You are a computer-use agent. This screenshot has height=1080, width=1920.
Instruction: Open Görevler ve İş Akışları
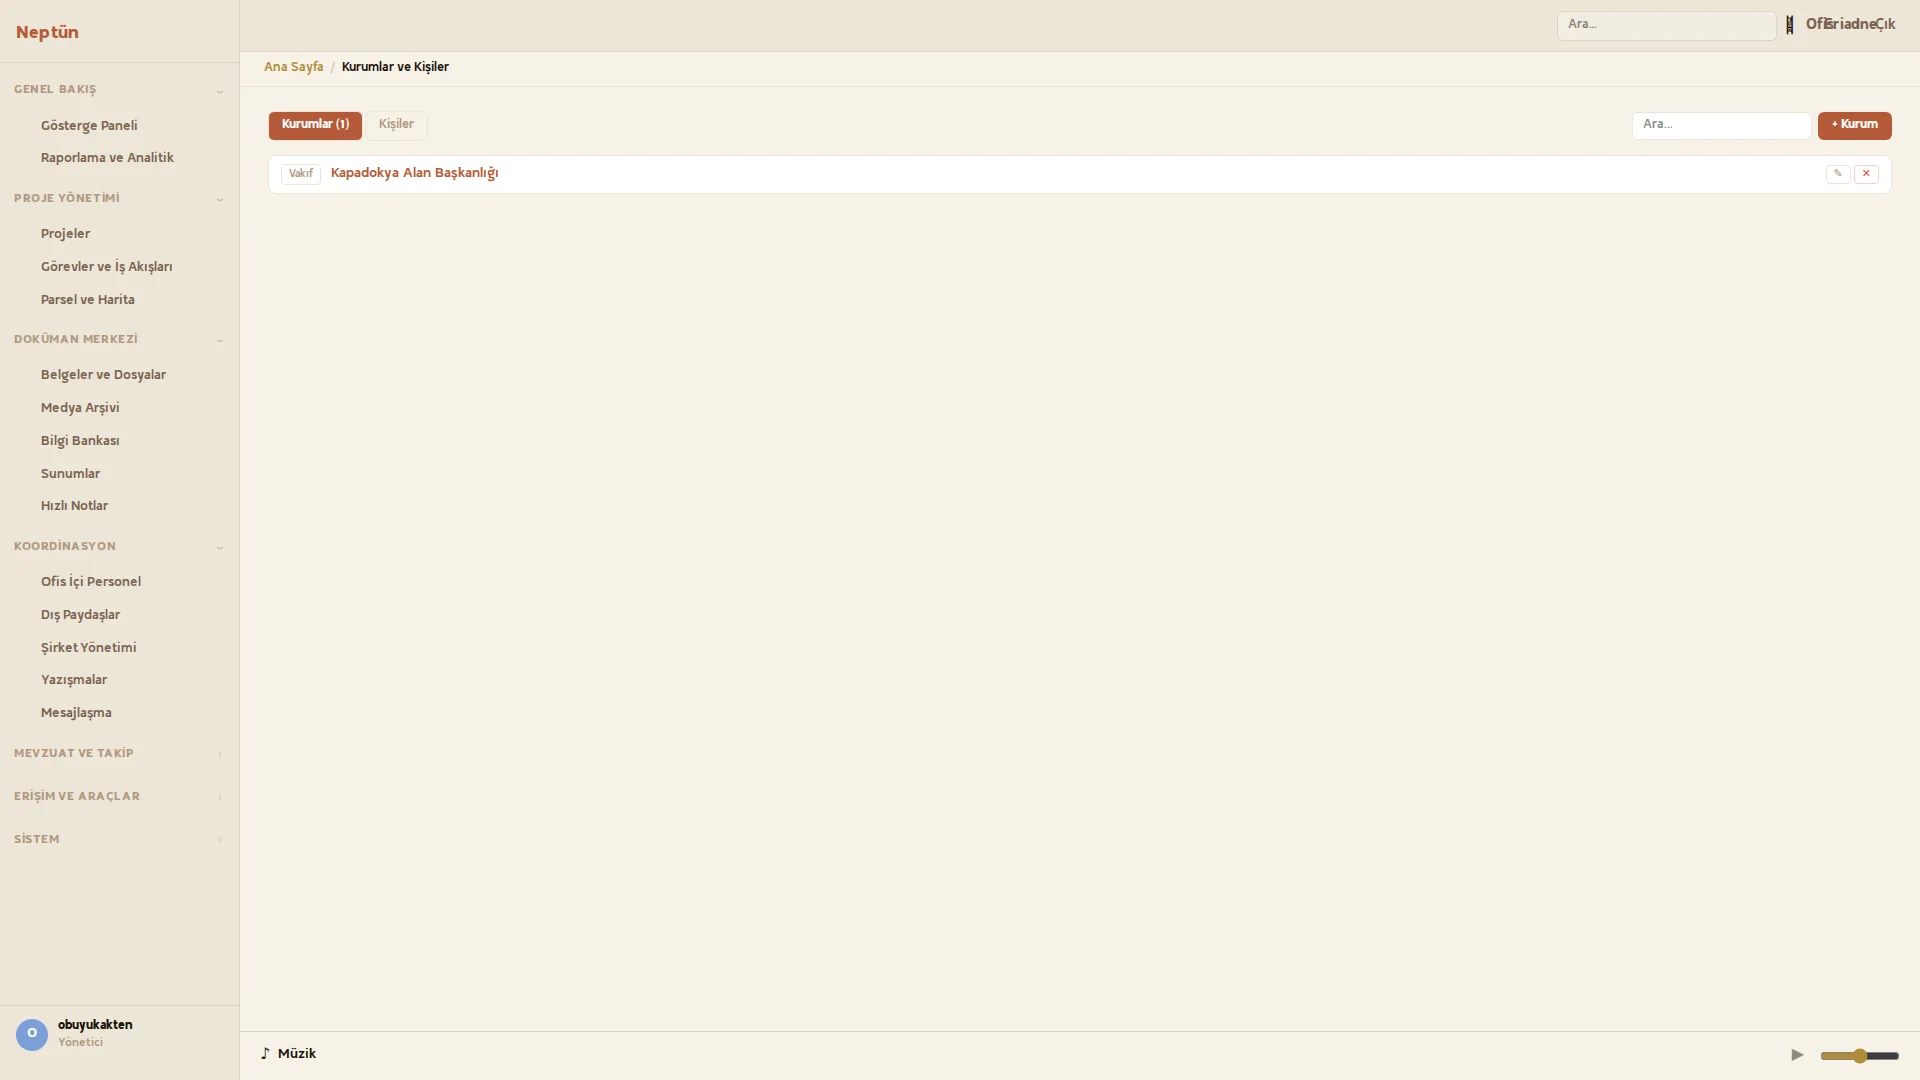pyautogui.click(x=106, y=267)
